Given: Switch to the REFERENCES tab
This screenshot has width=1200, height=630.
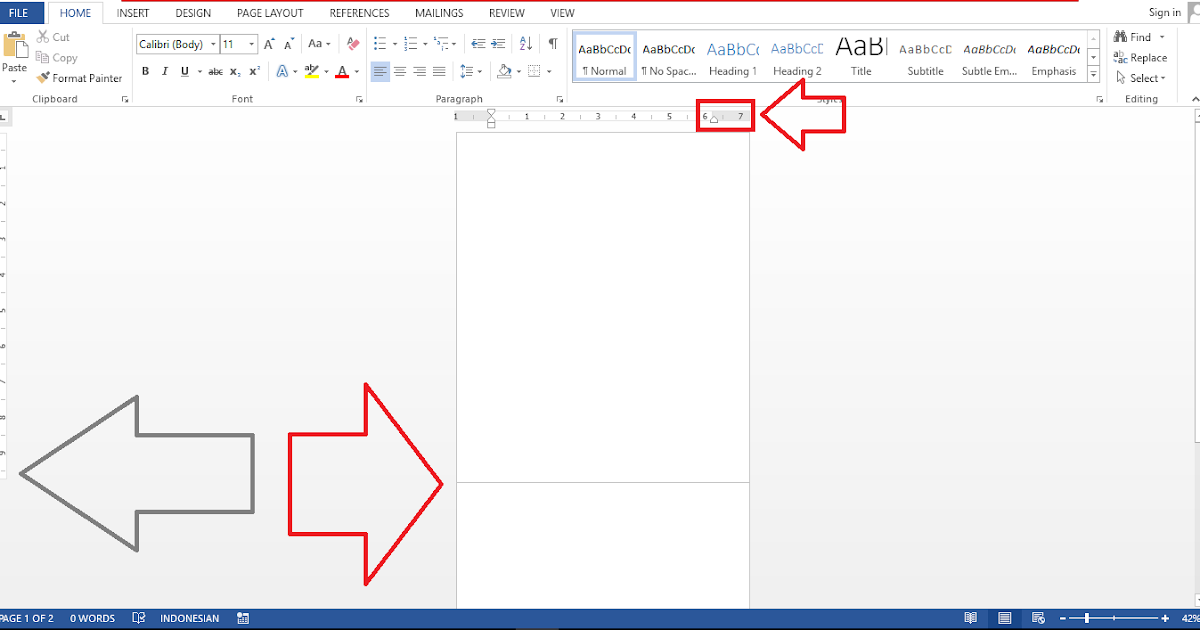Looking at the screenshot, I should (x=359, y=13).
